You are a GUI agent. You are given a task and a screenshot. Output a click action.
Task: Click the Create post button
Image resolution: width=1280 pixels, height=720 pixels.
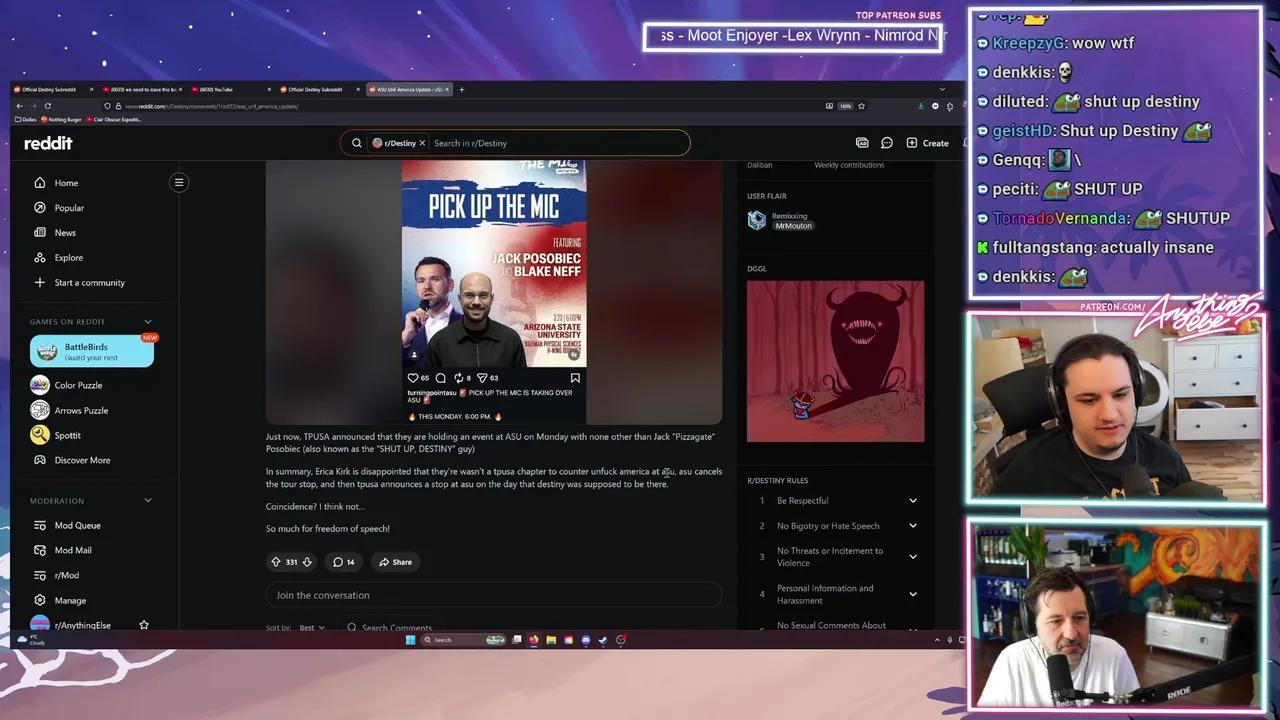928,143
